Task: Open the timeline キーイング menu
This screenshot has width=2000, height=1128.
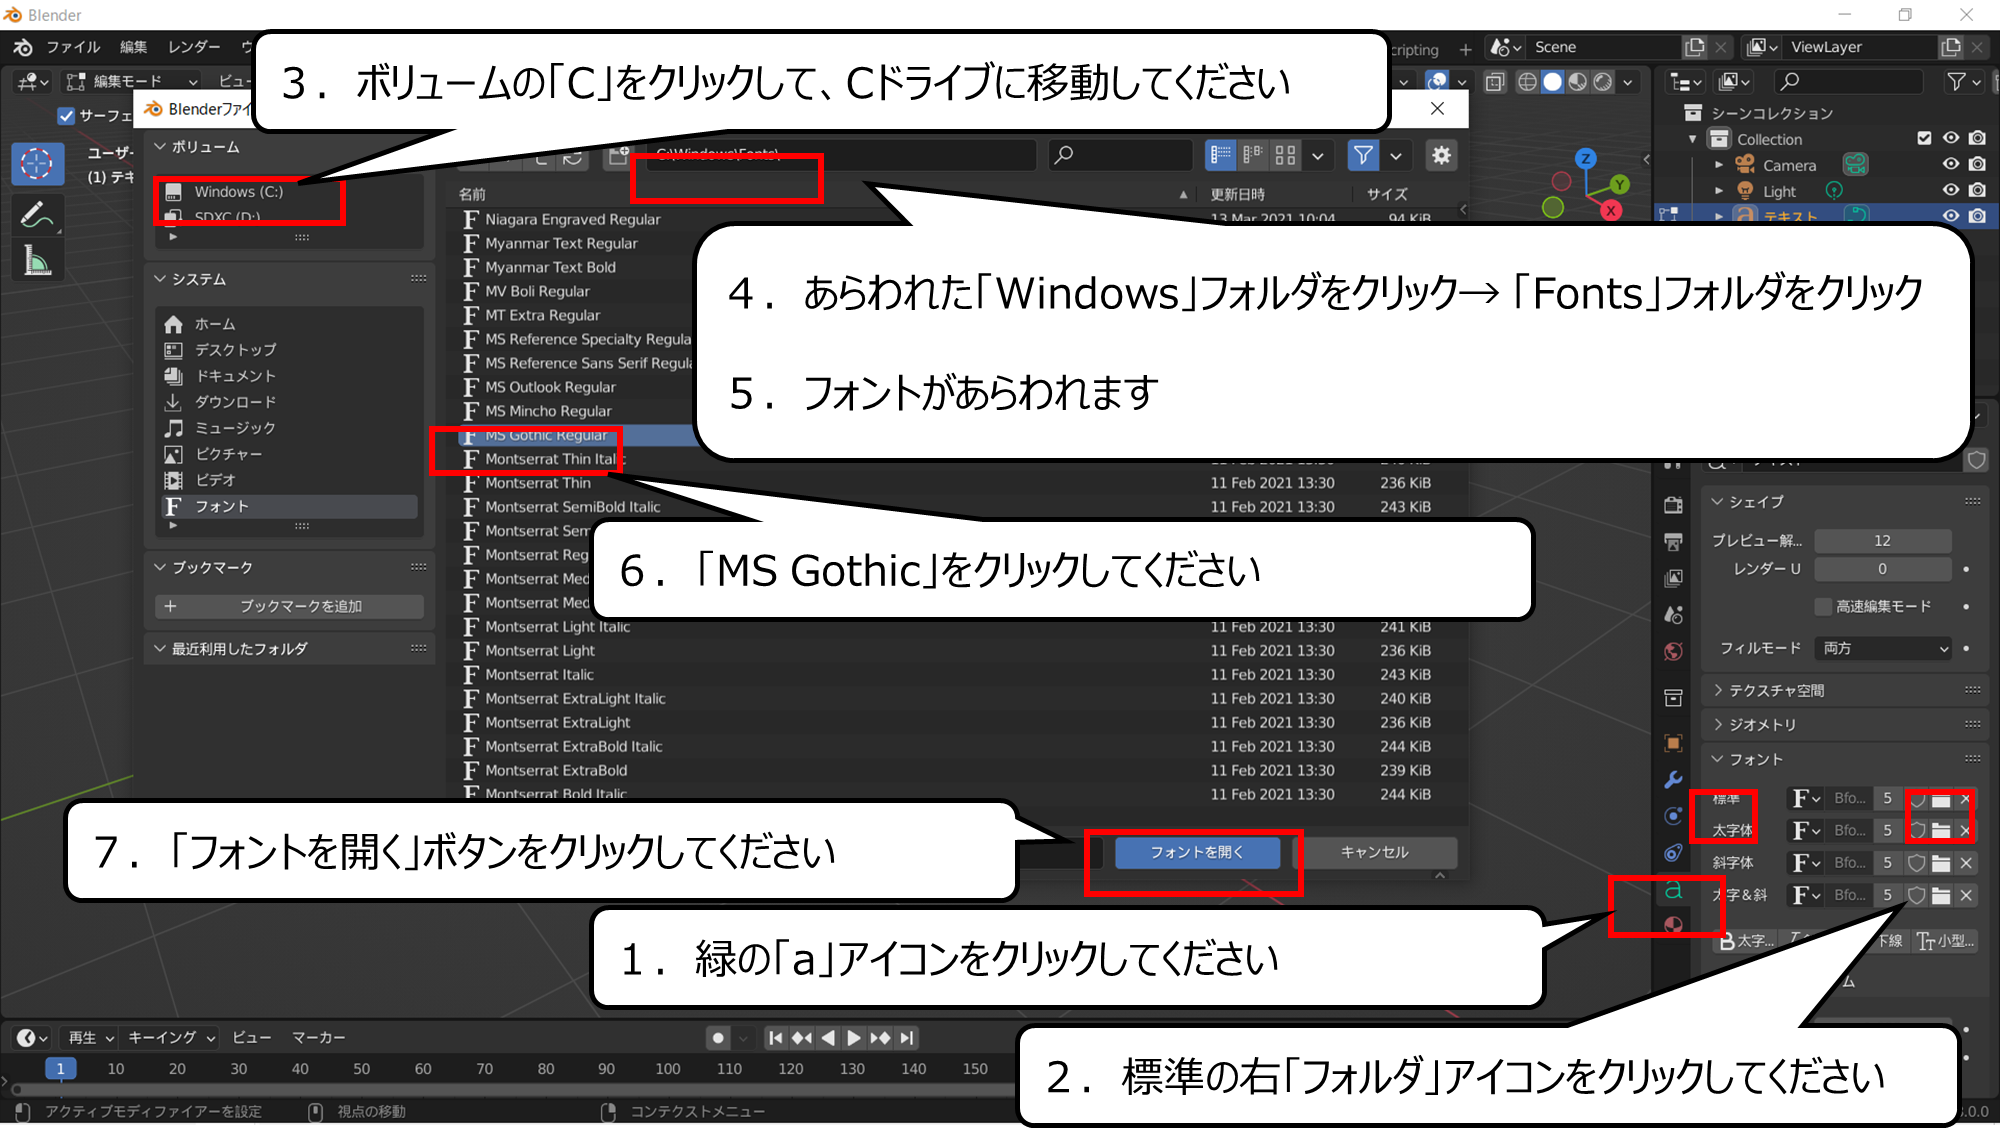Action: [171, 1038]
